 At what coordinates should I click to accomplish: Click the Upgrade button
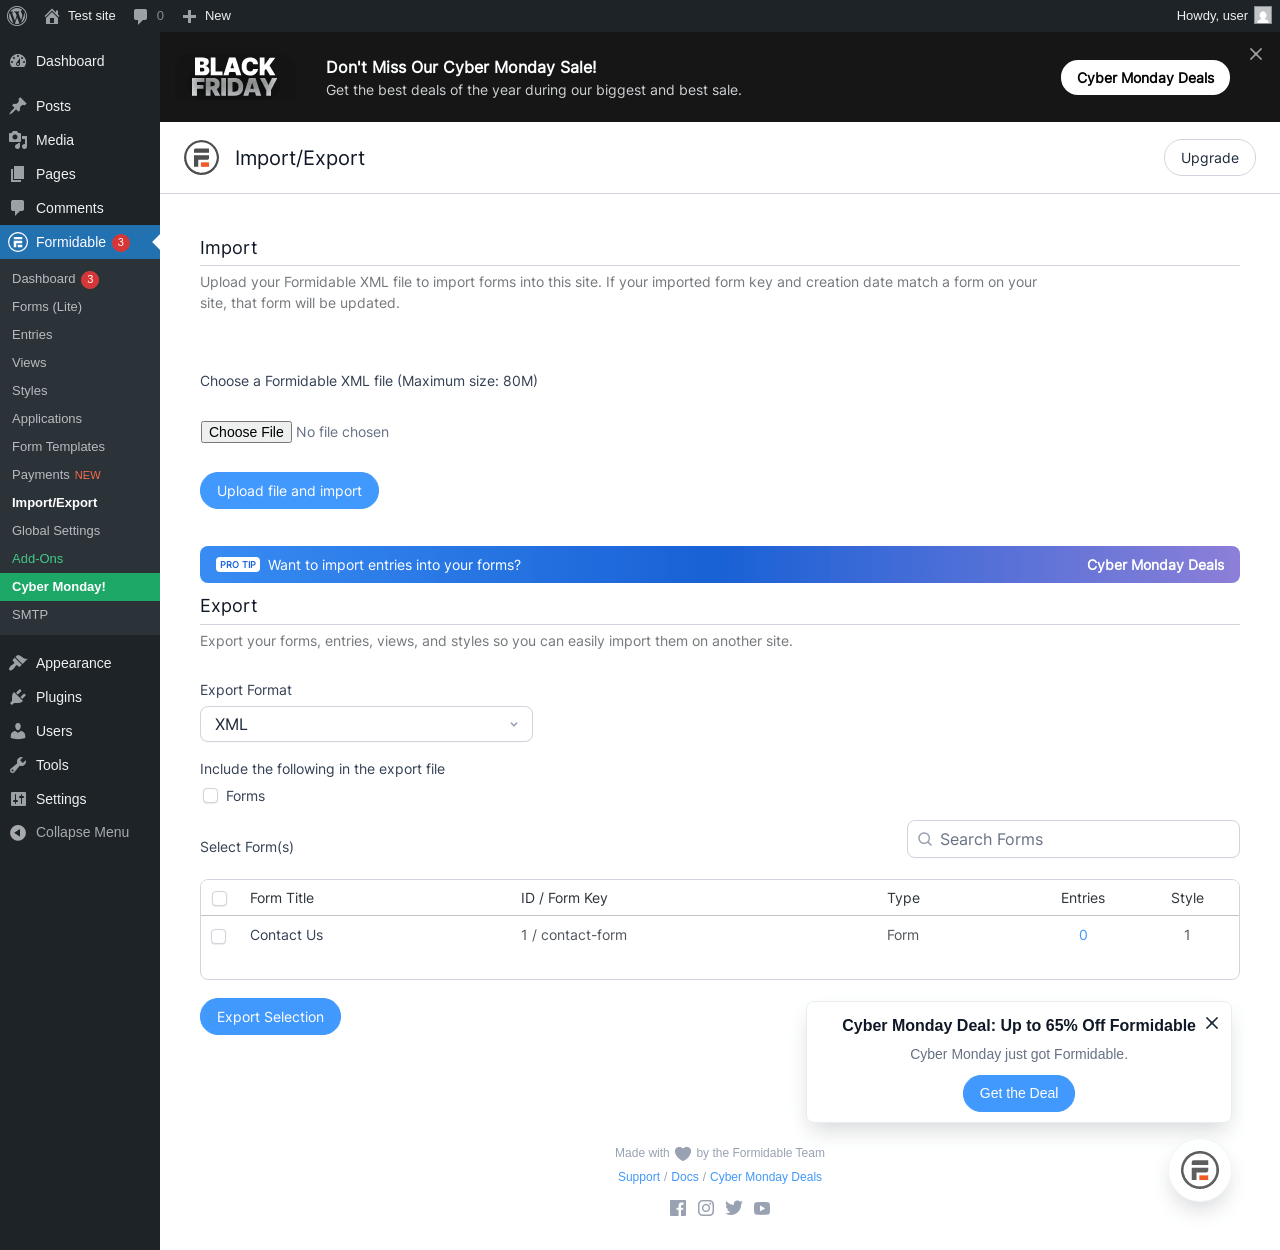click(1210, 158)
